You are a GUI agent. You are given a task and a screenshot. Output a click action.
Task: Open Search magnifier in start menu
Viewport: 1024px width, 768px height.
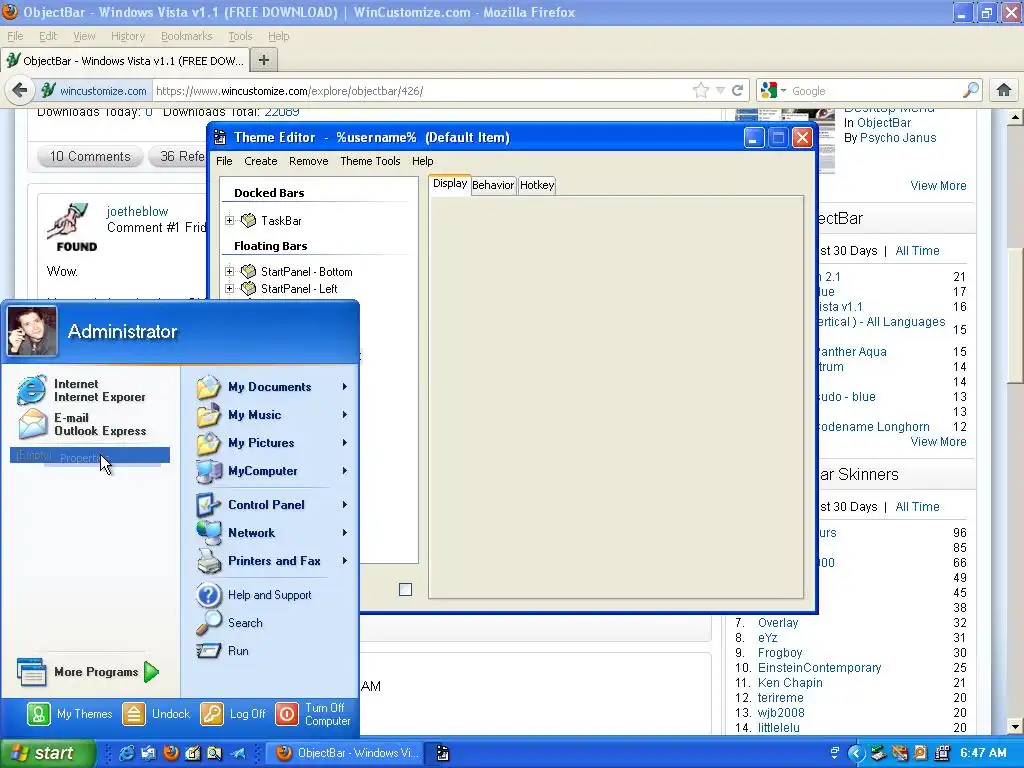pyautogui.click(x=208, y=623)
